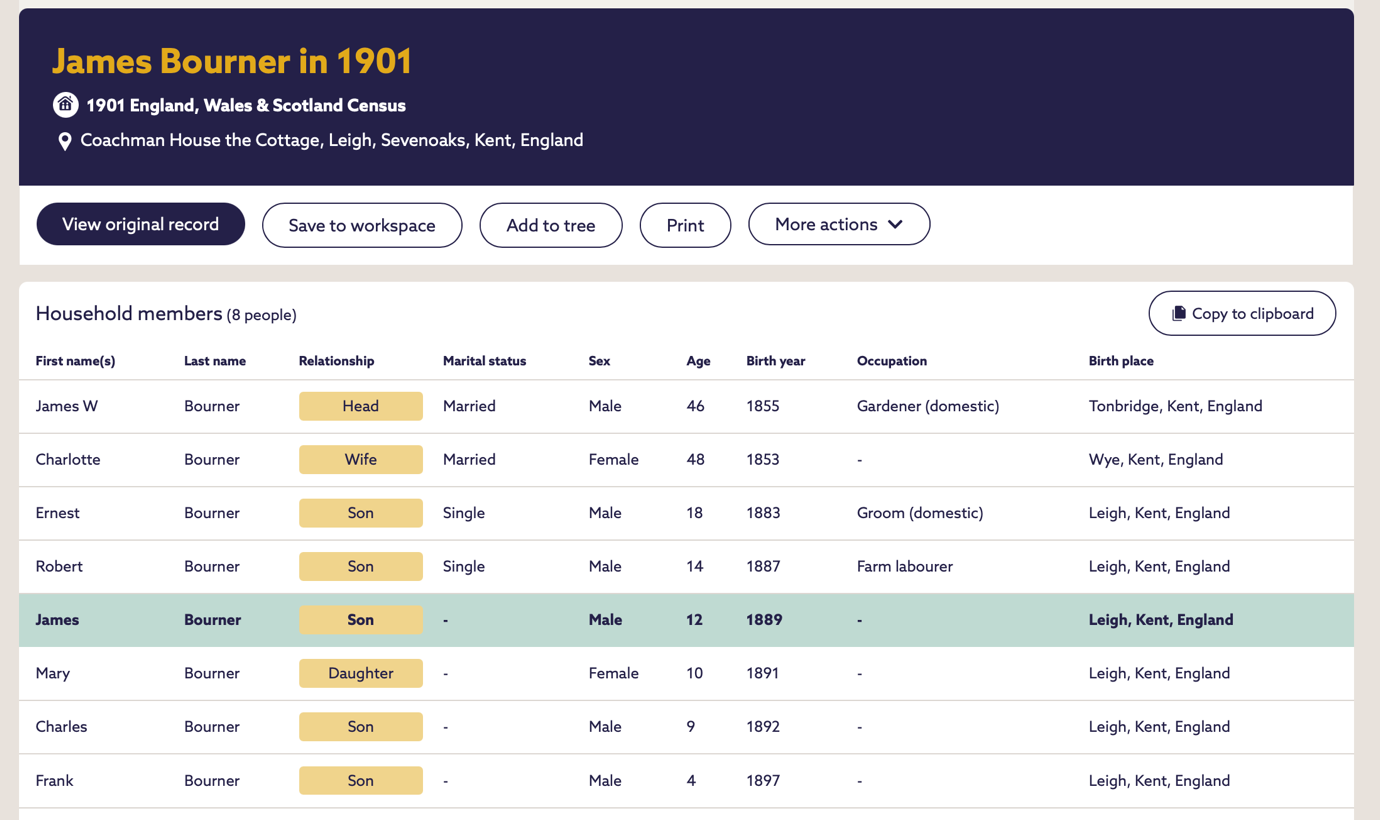
Task: Select Wife relationship tag for Charlotte
Action: [361, 460]
